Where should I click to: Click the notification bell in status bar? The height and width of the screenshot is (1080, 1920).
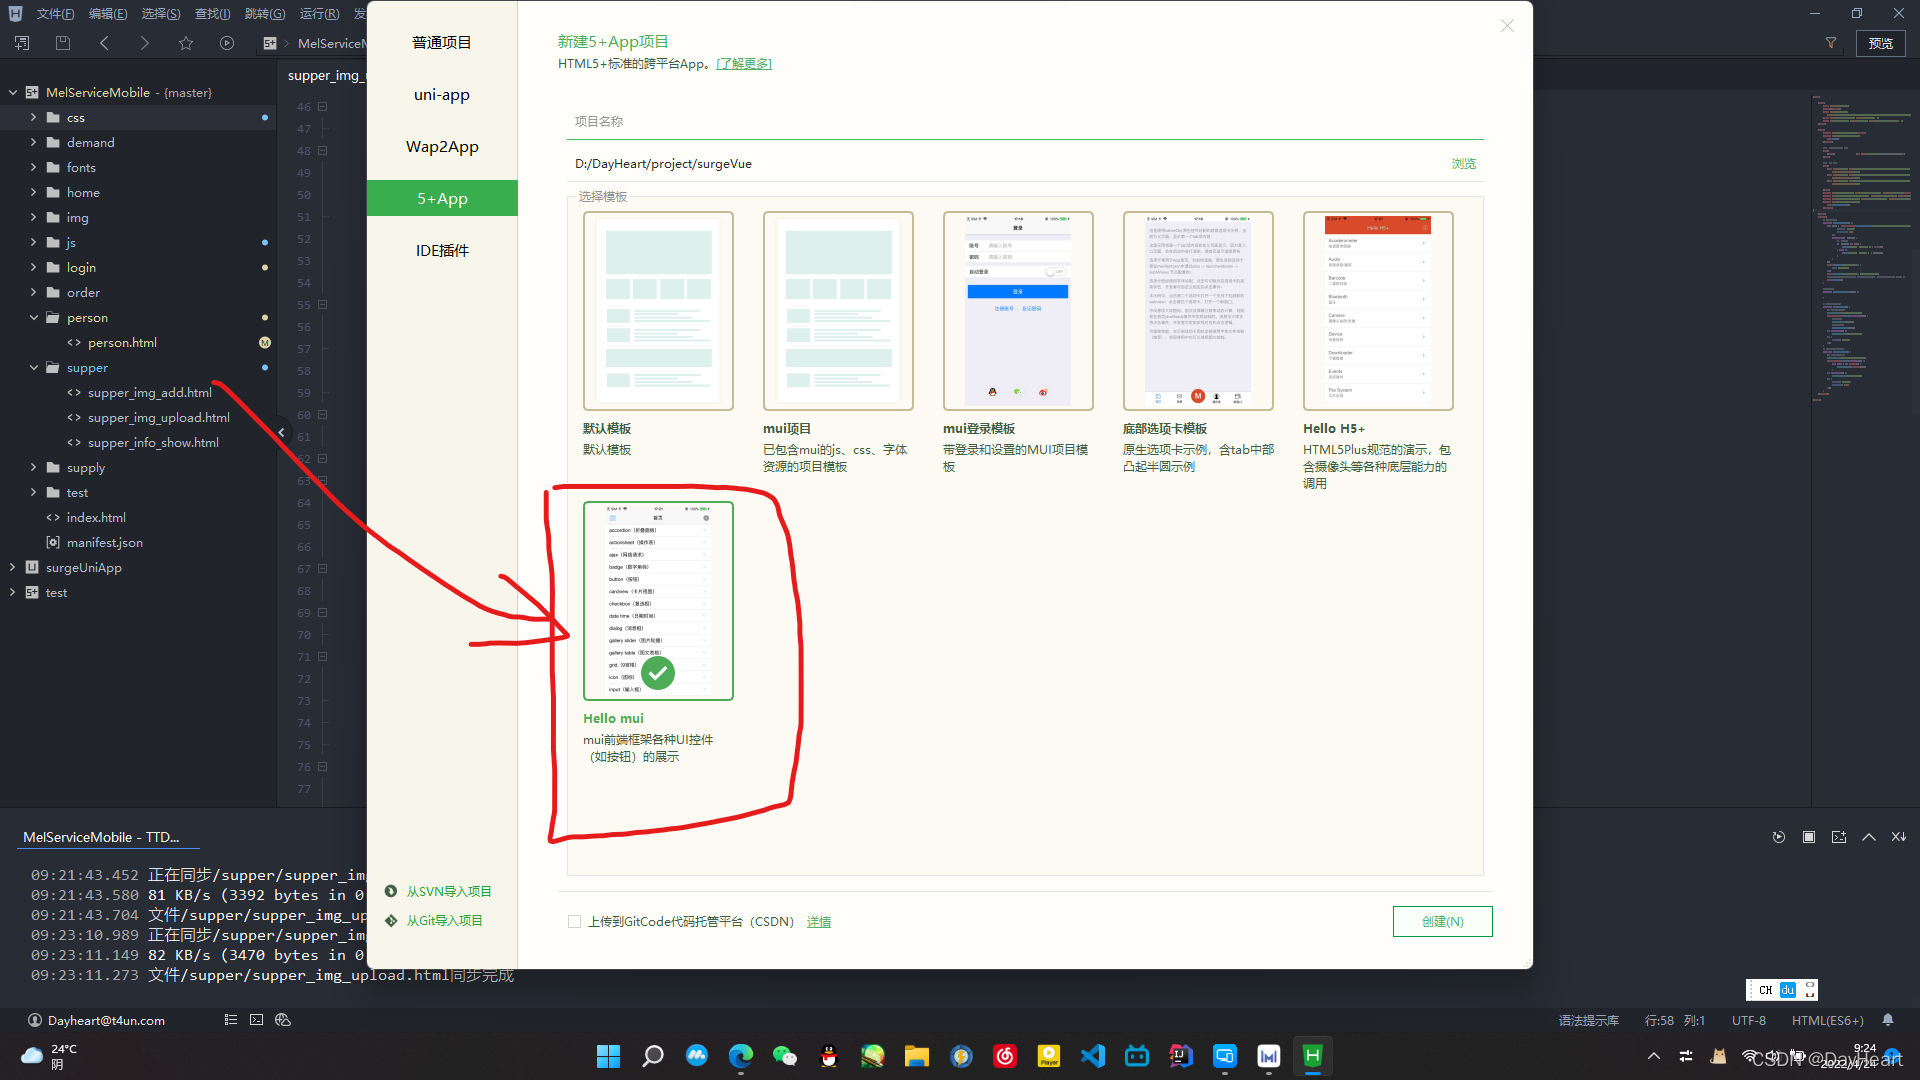tap(1888, 1020)
